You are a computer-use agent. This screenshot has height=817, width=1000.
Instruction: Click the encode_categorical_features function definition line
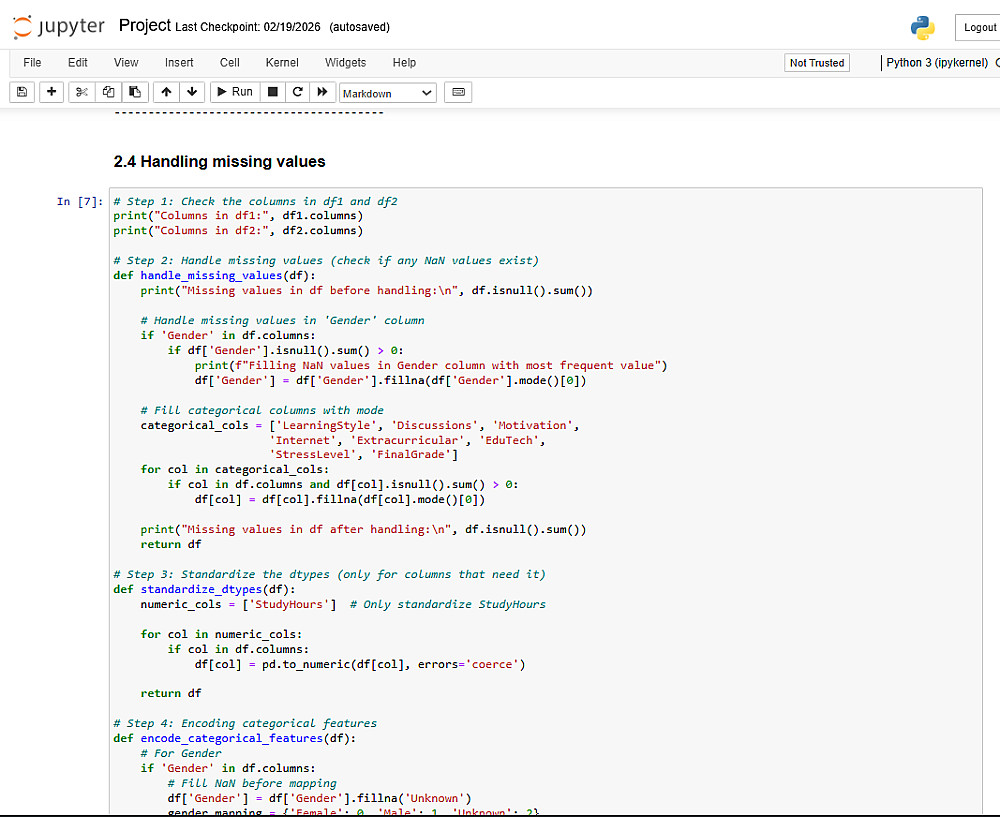click(x=235, y=738)
